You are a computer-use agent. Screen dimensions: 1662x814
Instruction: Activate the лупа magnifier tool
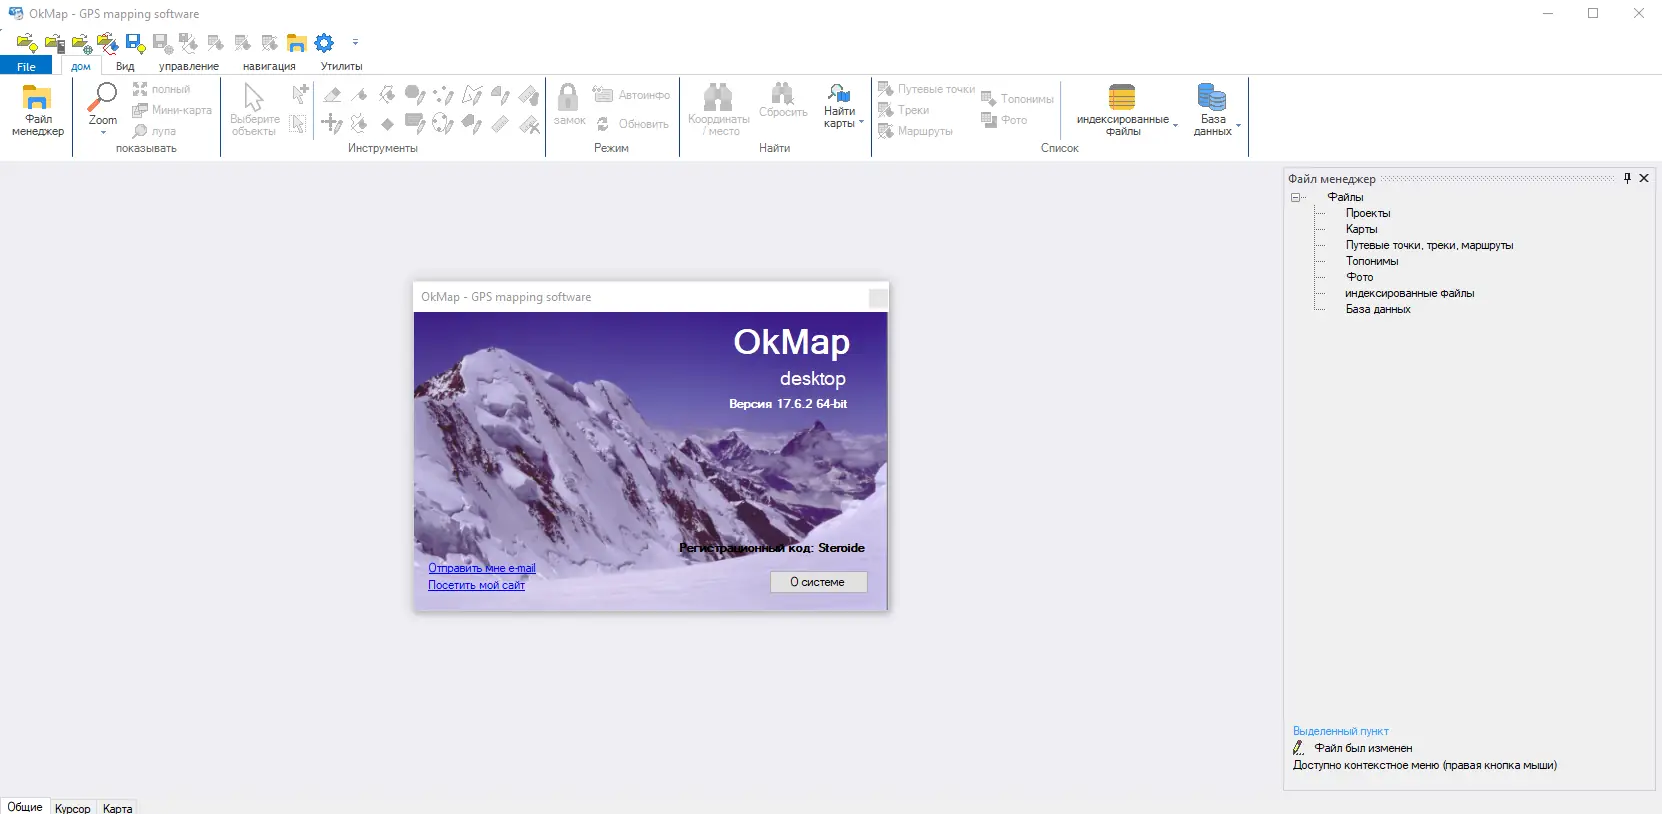click(x=154, y=131)
